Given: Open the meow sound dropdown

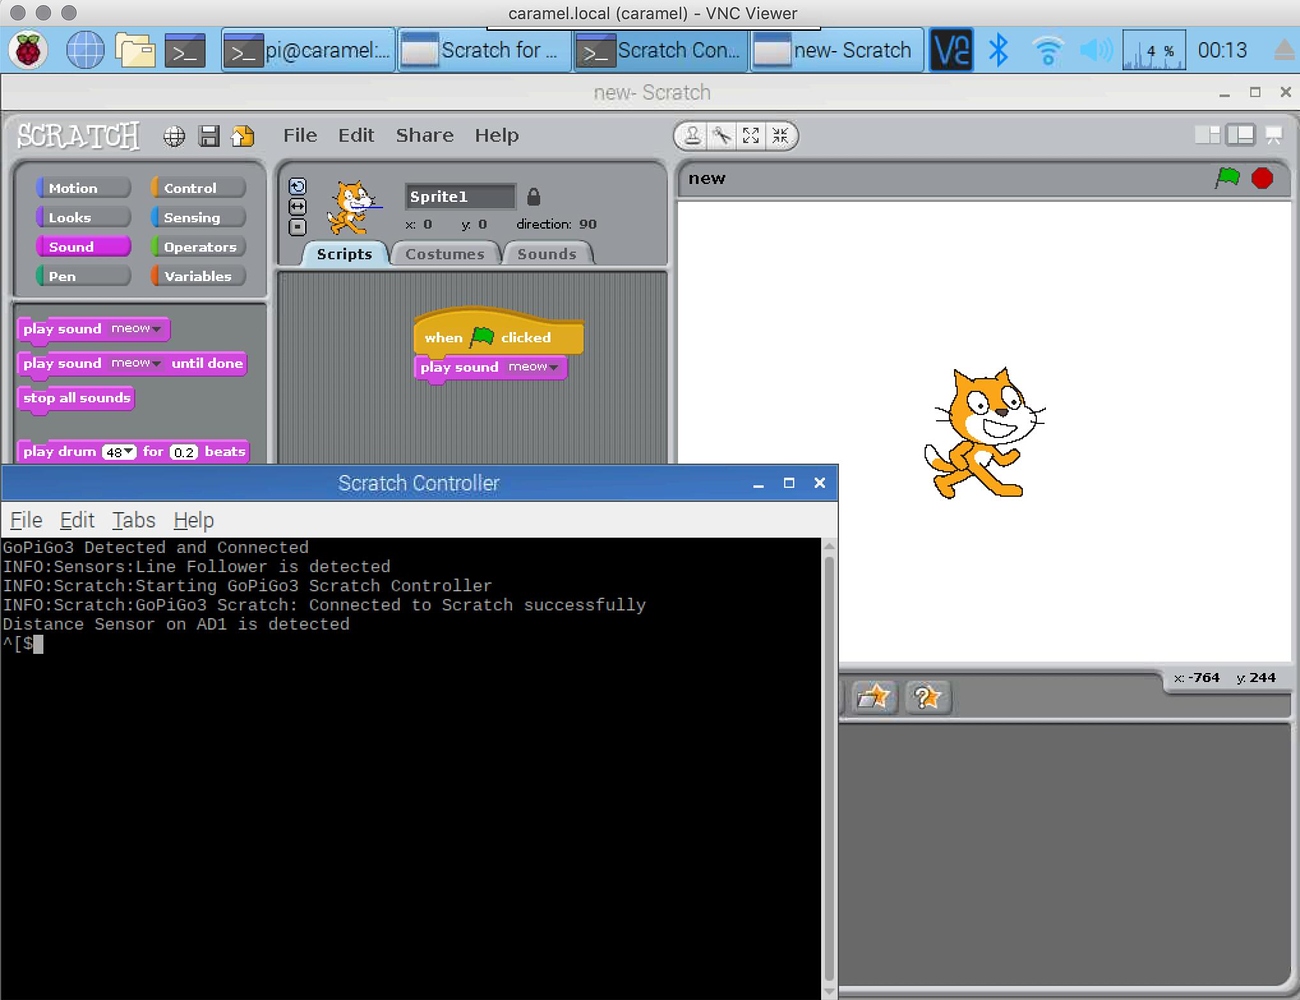Looking at the screenshot, I should pos(137,329).
